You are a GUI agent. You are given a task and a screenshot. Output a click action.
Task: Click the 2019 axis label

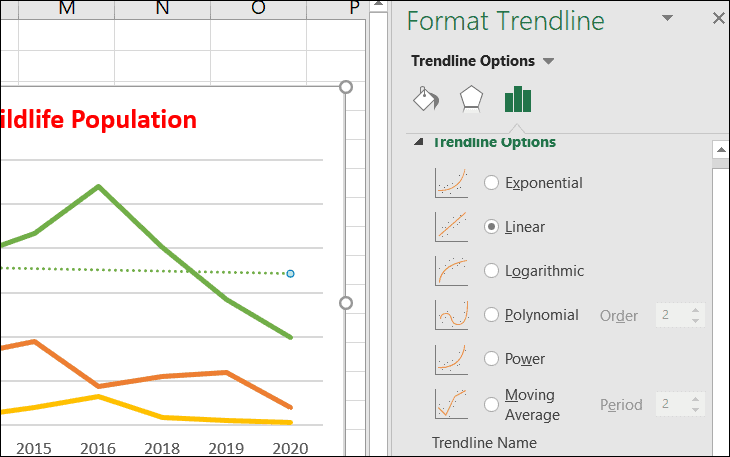point(226,448)
